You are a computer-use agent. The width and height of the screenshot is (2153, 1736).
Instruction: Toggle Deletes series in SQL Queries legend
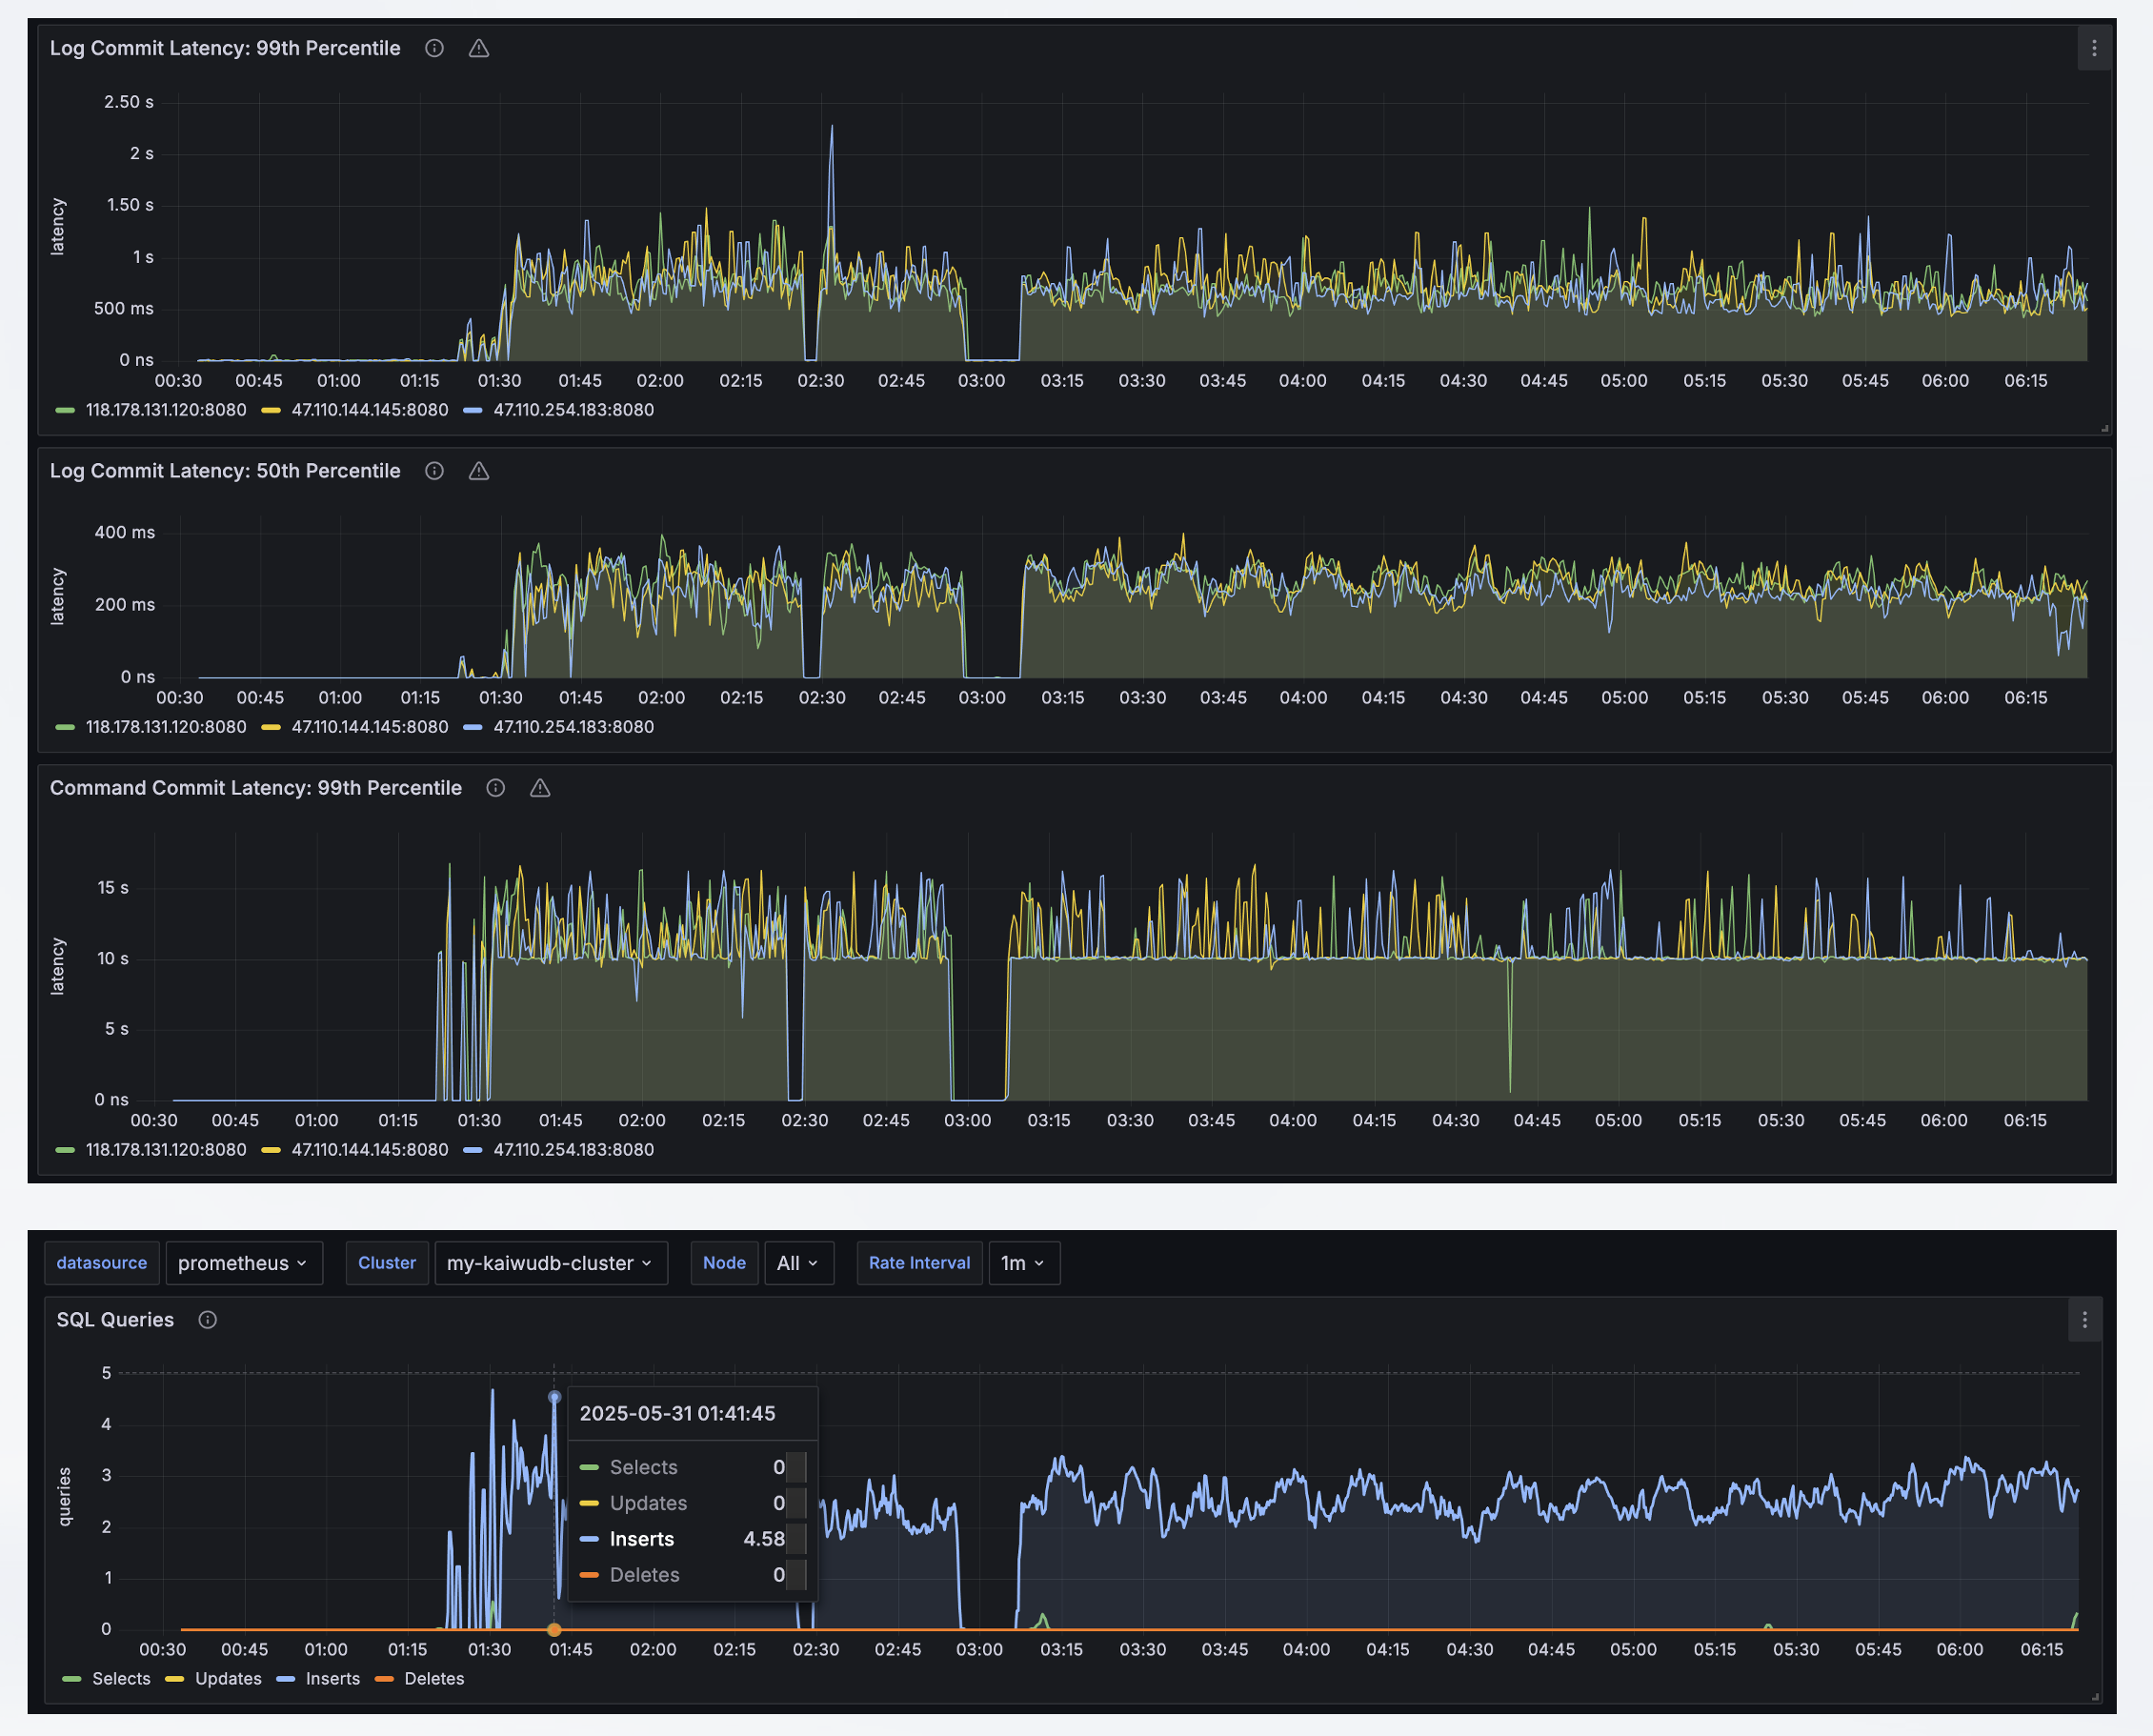click(433, 1678)
